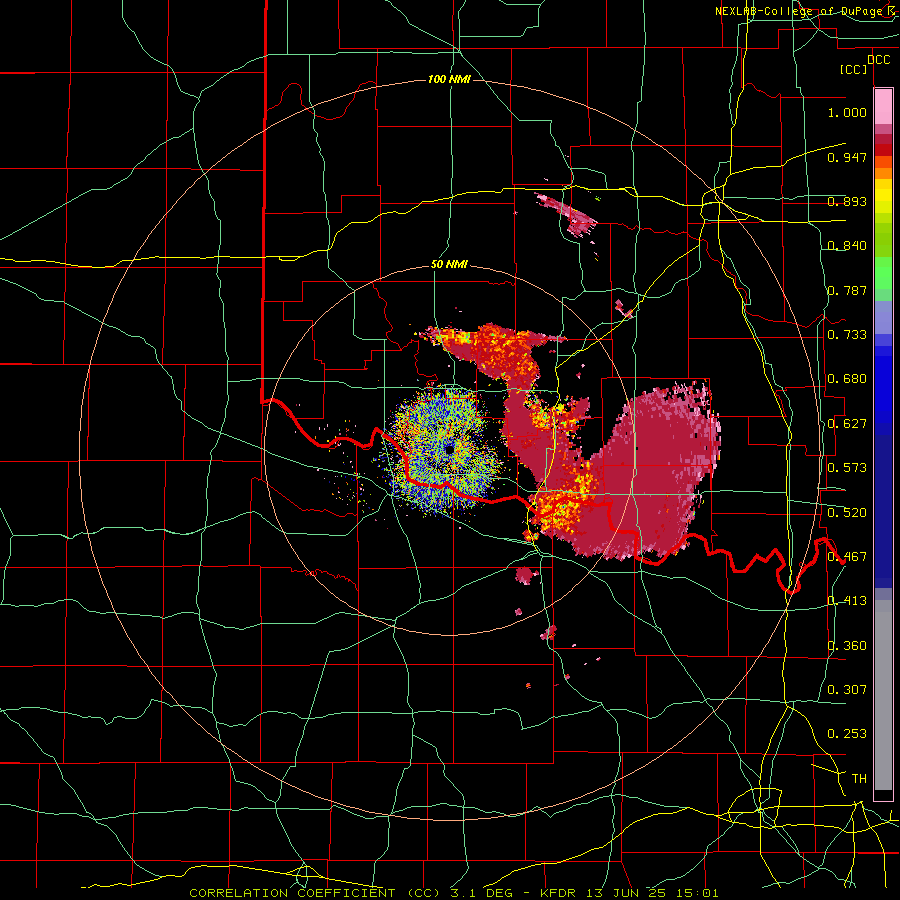Select the 0.253 legend value
The height and width of the screenshot is (900, 900).
[847, 734]
